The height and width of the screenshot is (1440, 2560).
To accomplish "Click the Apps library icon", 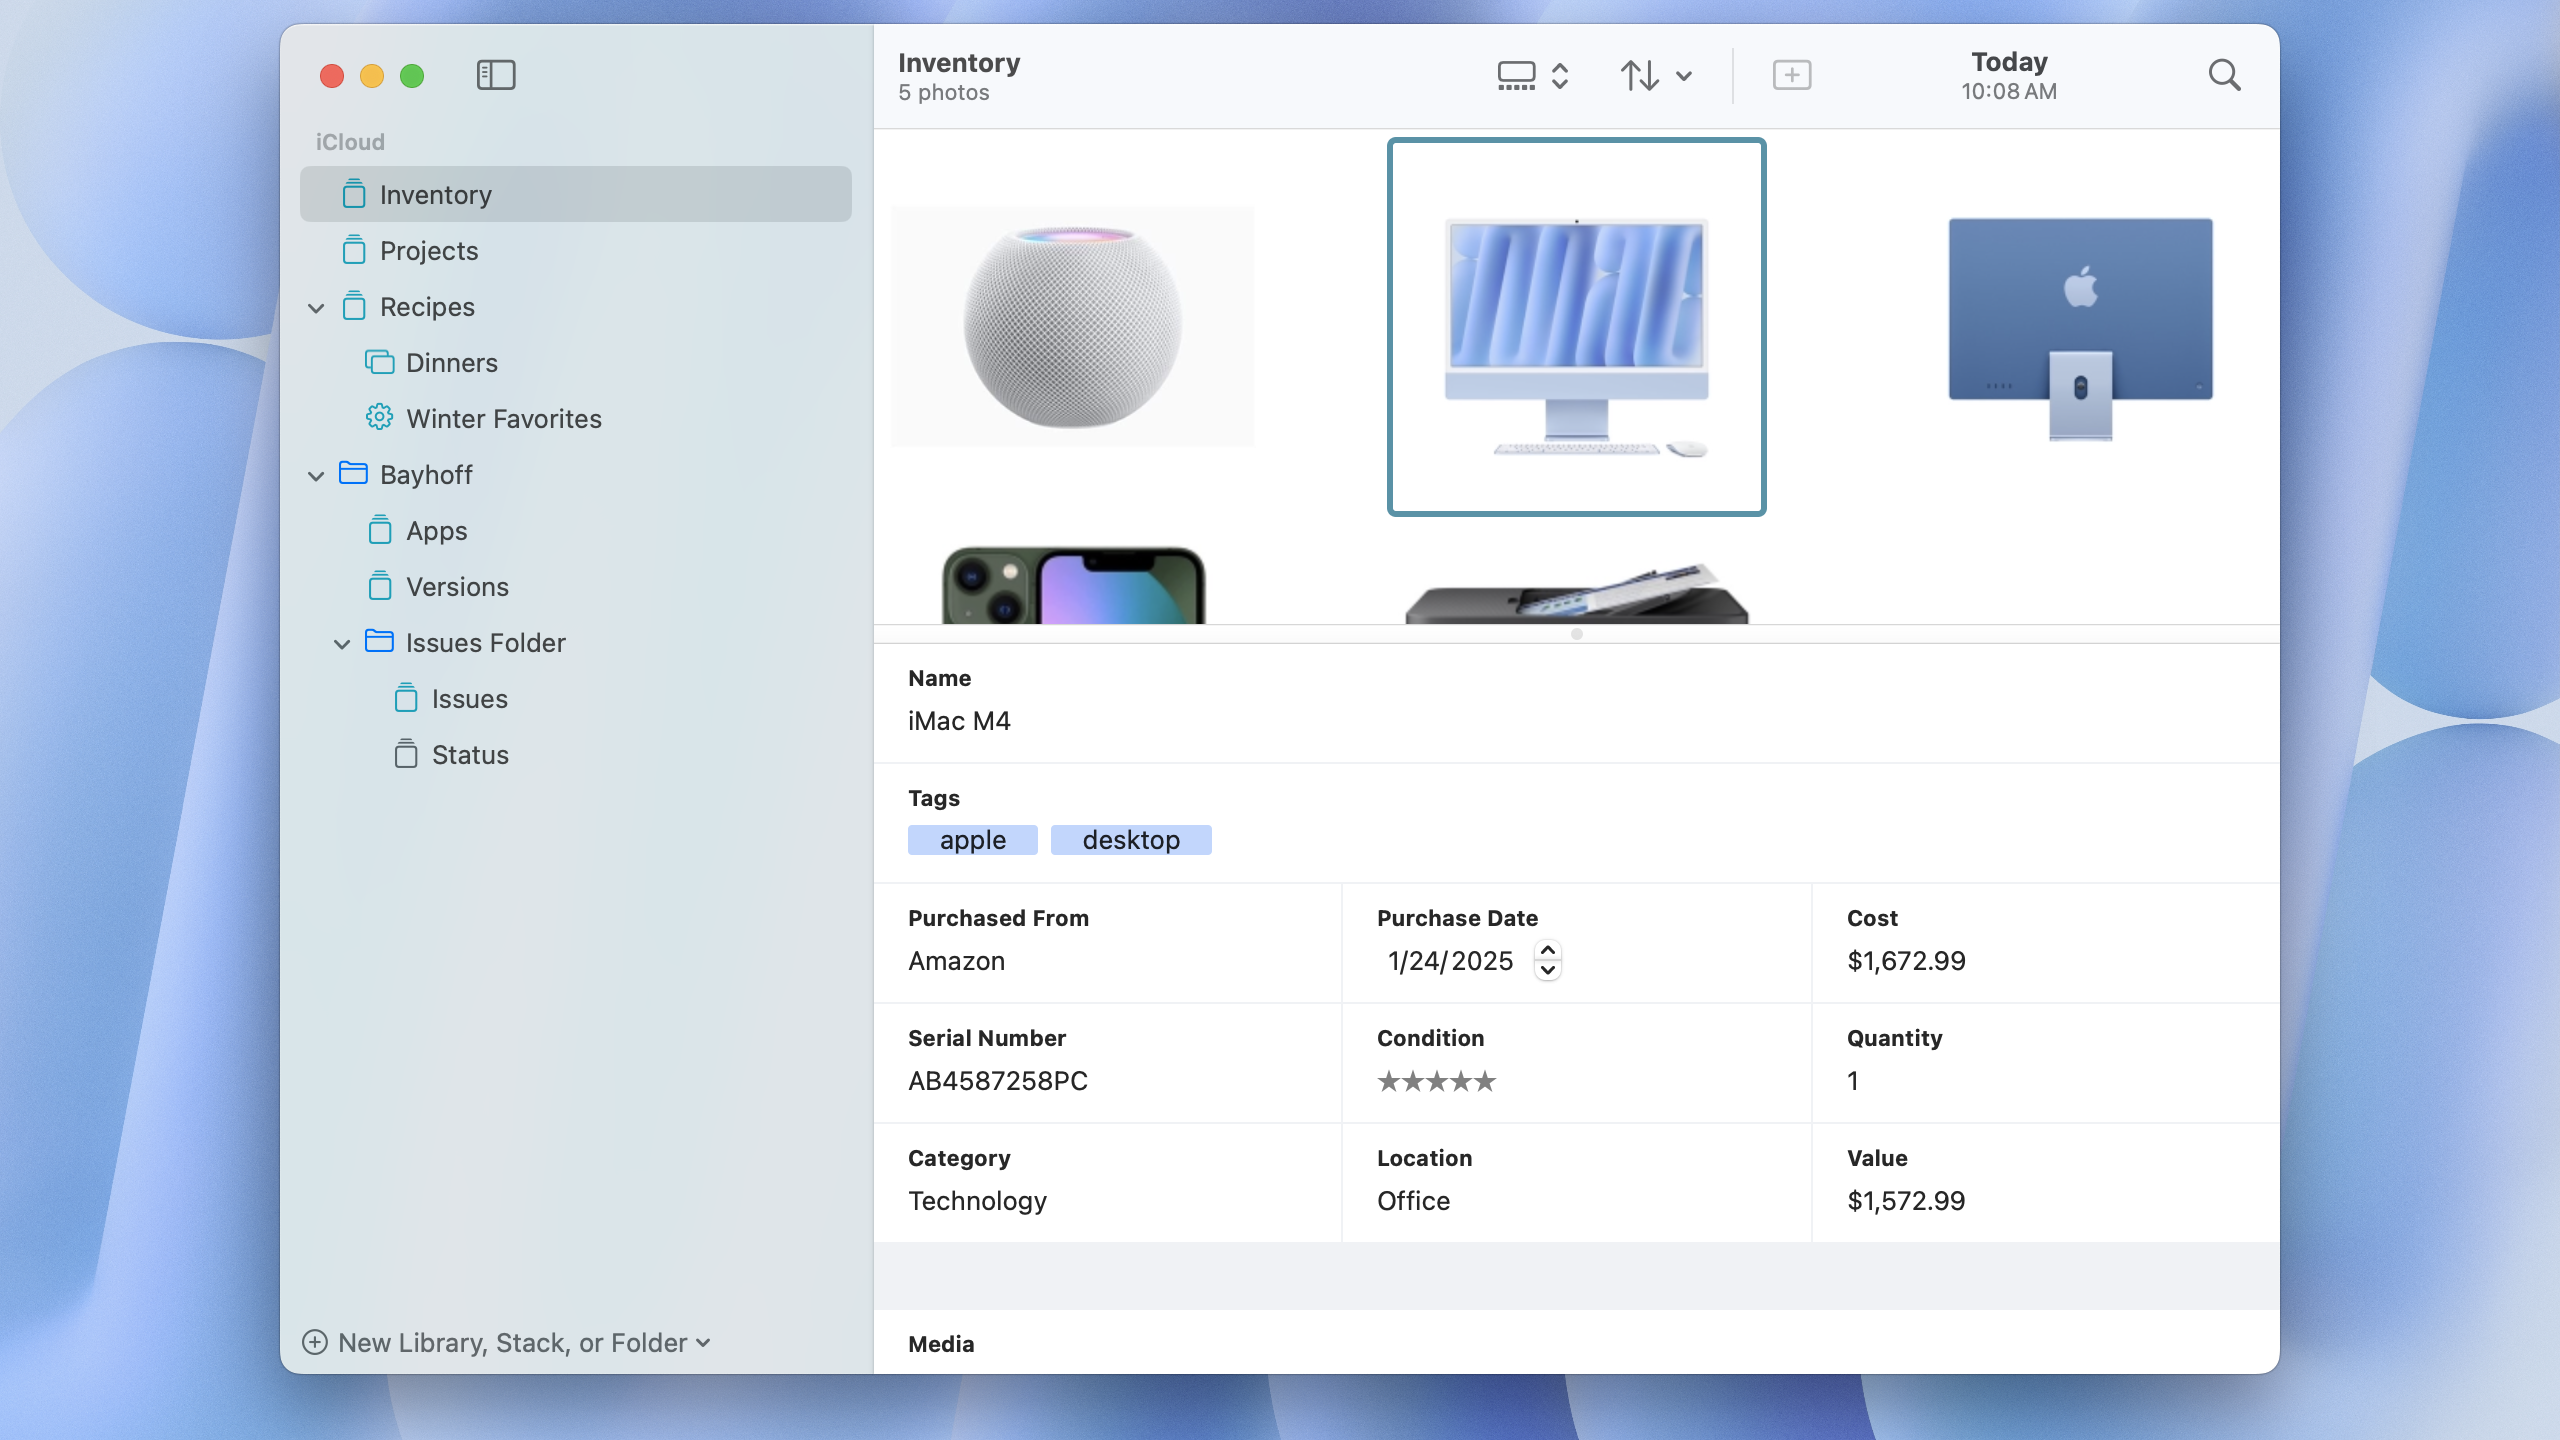I will 380,530.
